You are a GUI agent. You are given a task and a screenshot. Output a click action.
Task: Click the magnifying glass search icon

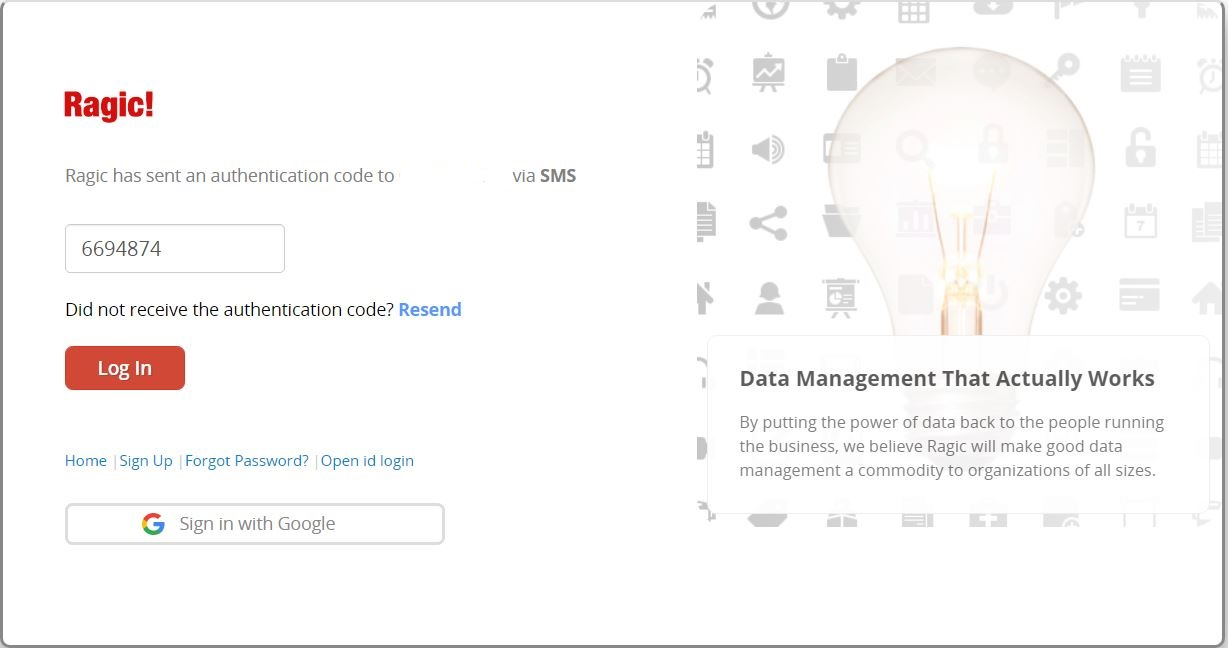coord(912,150)
